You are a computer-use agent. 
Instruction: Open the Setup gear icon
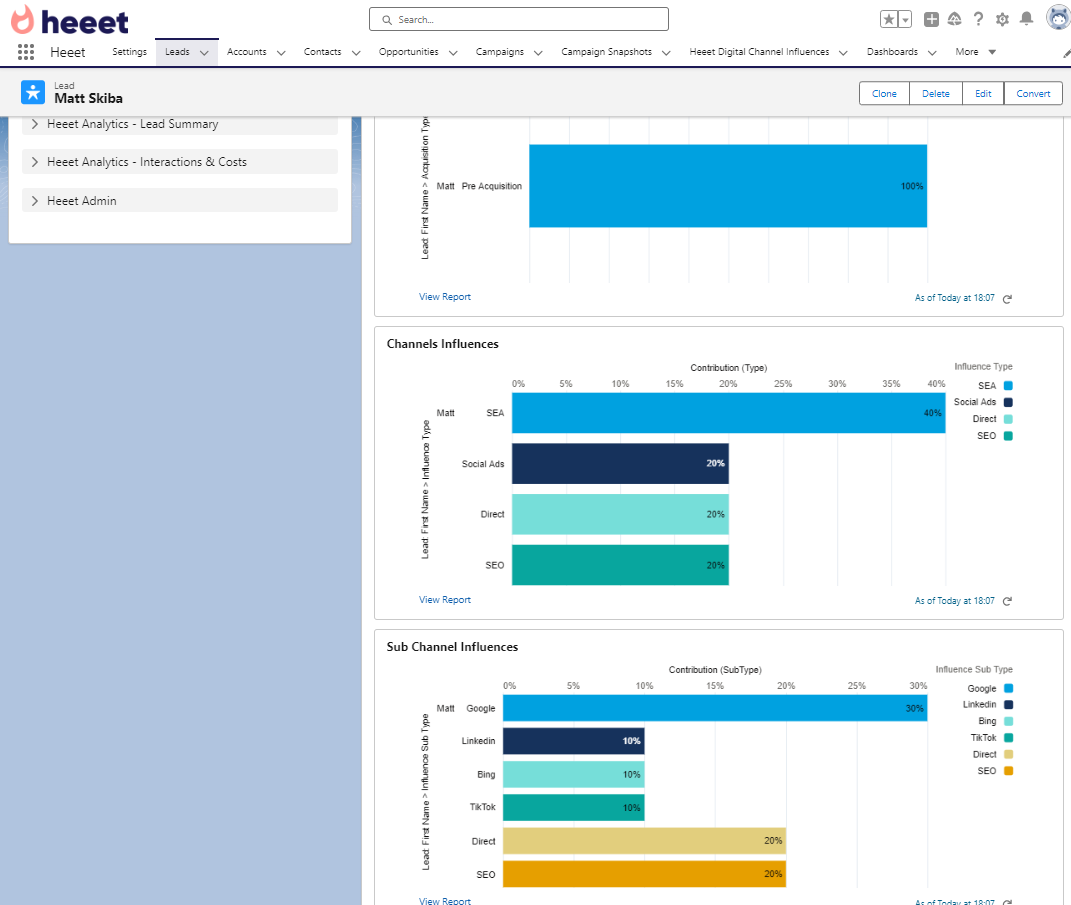click(1002, 18)
